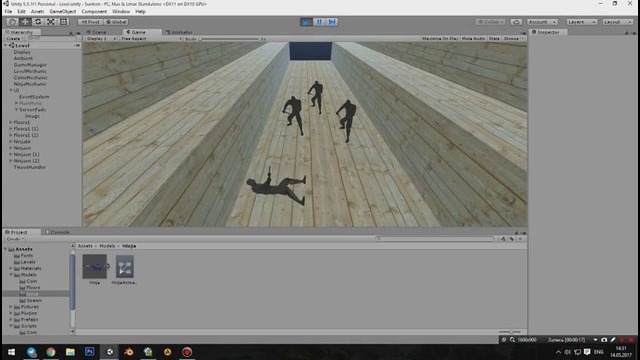Open Blender from the taskbar
The width and height of the screenshot is (640, 360).
click(x=129, y=352)
